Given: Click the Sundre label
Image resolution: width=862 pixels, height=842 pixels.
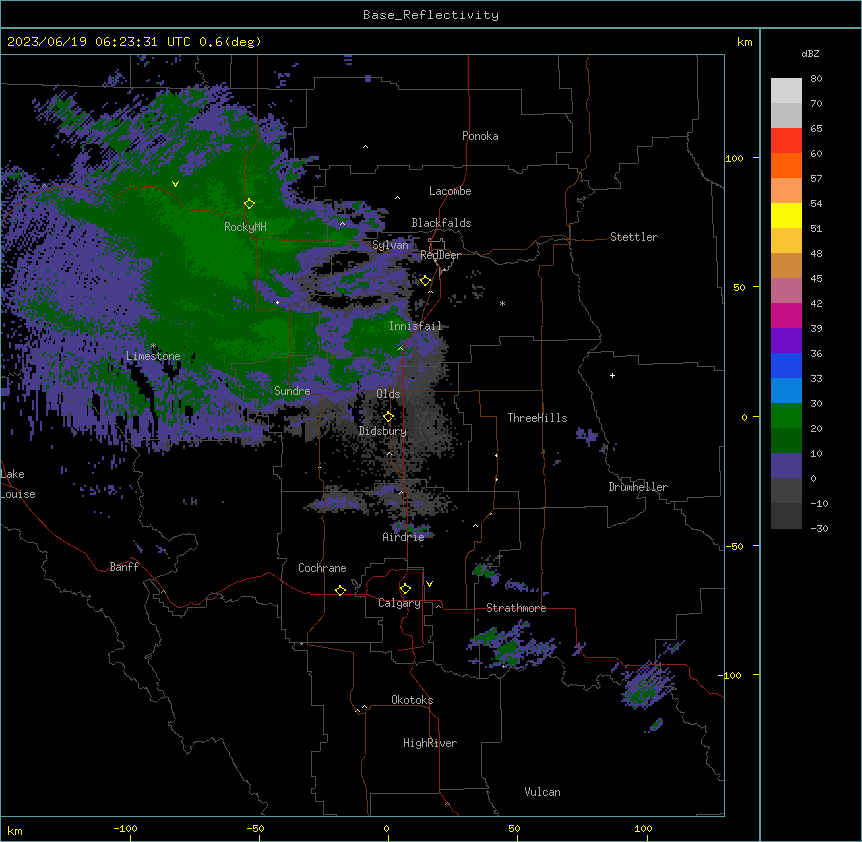Looking at the screenshot, I should (292, 391).
